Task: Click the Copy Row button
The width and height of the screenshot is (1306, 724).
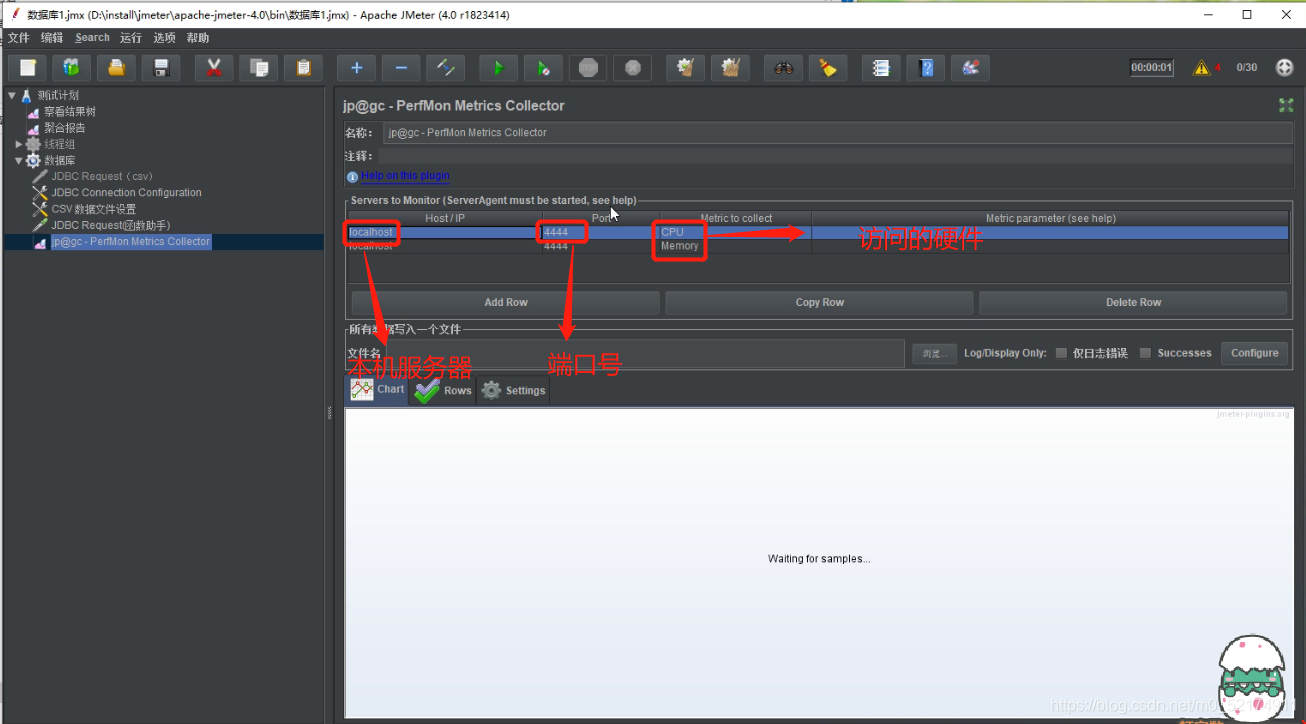Action: coord(820,303)
